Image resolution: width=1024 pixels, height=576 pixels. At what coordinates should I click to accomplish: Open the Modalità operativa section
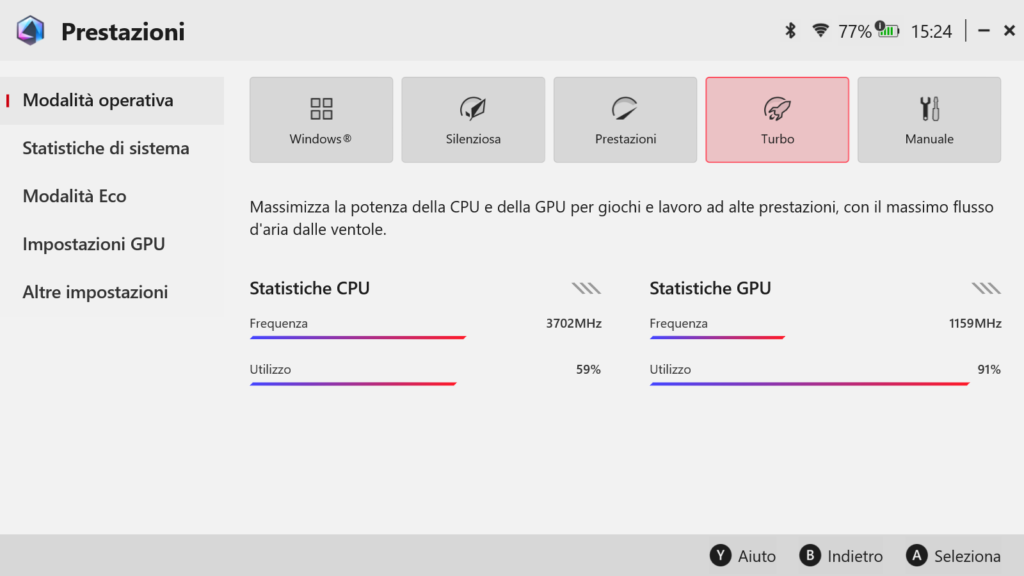point(98,100)
